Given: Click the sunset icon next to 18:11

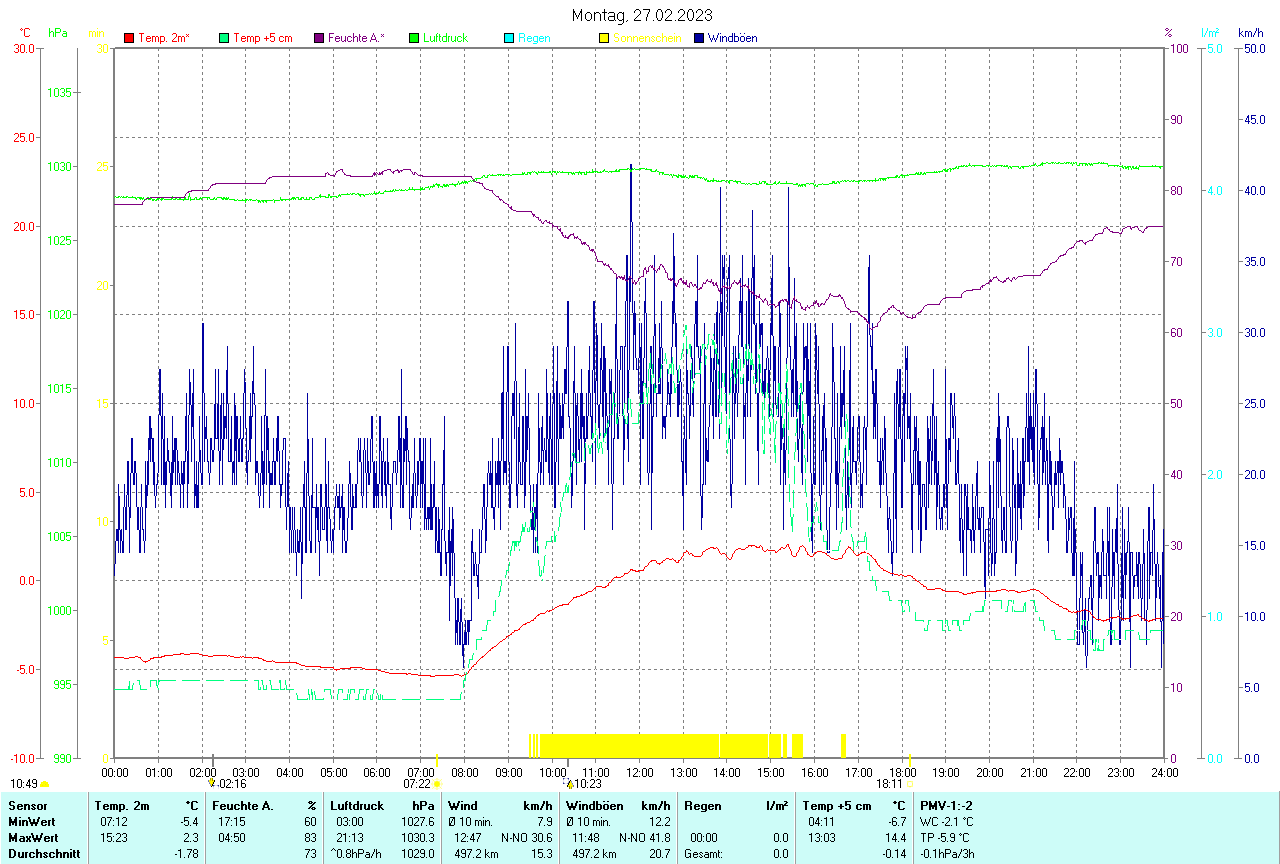Looking at the screenshot, I should click(910, 785).
